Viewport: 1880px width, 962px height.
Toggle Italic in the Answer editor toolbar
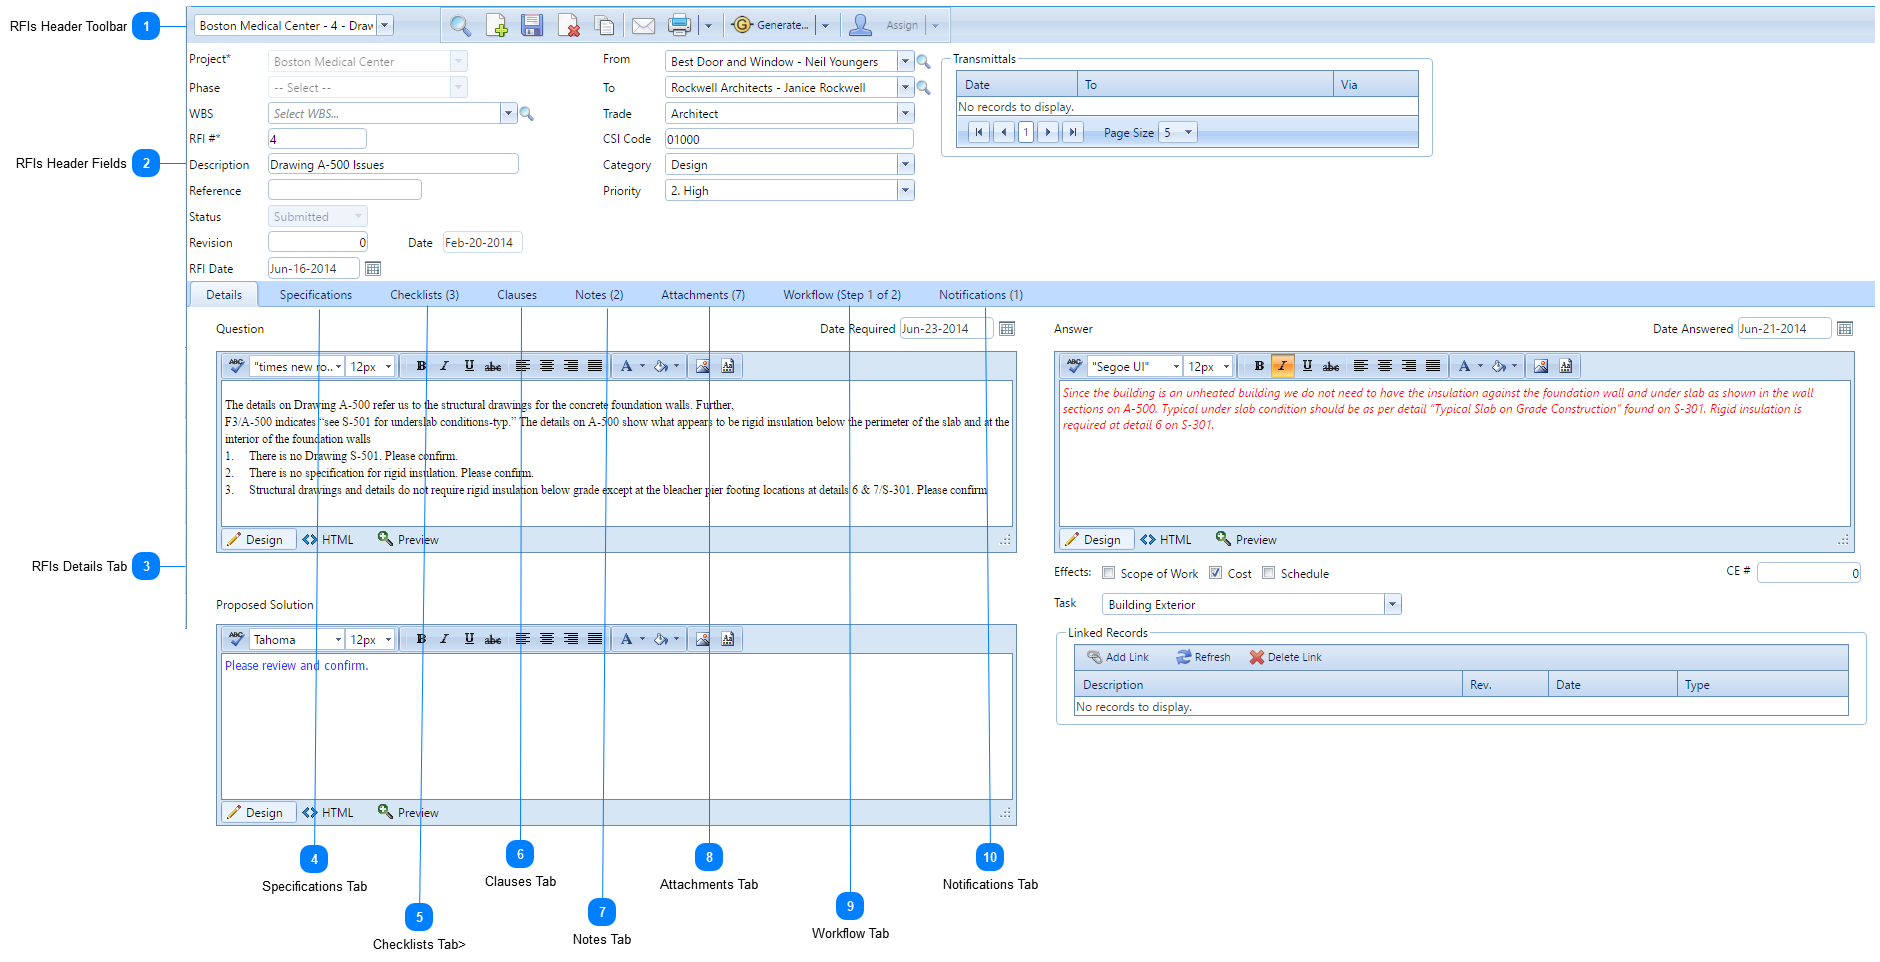click(1283, 366)
